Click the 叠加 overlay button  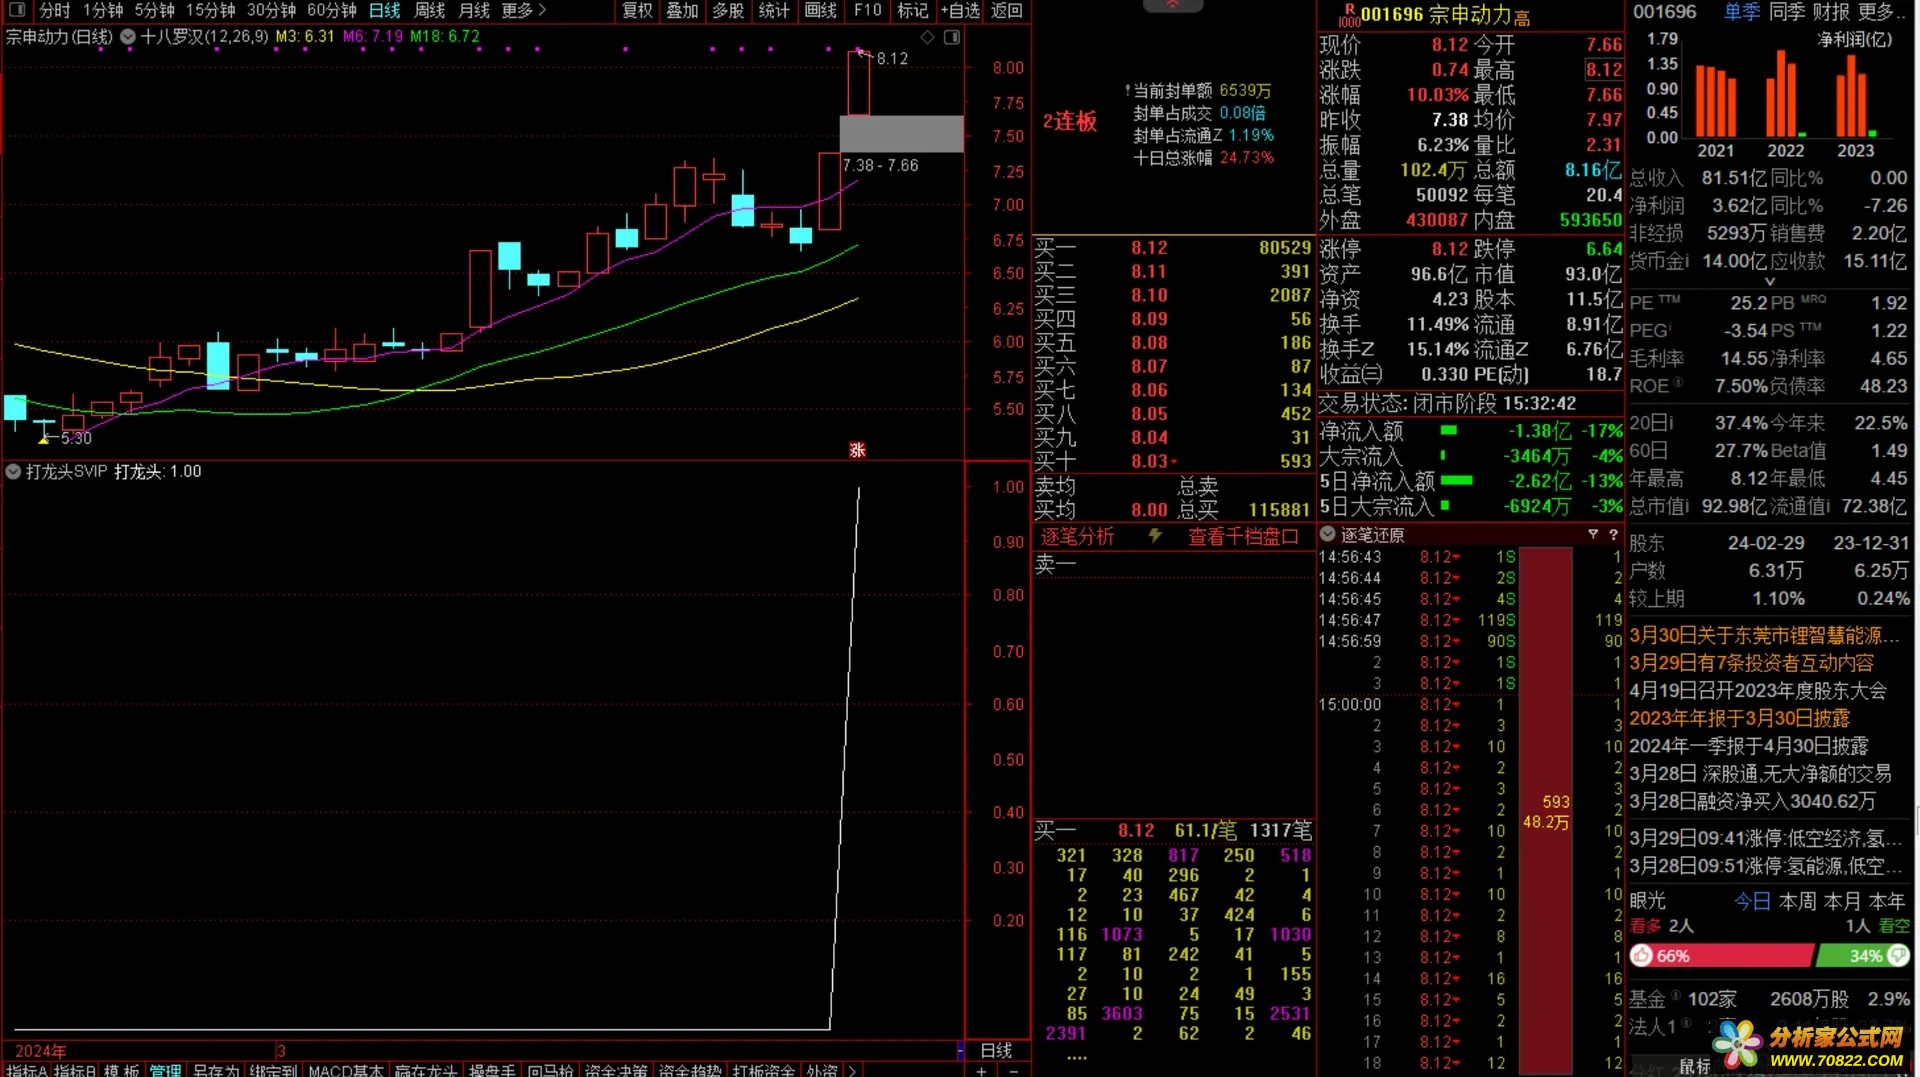point(683,10)
